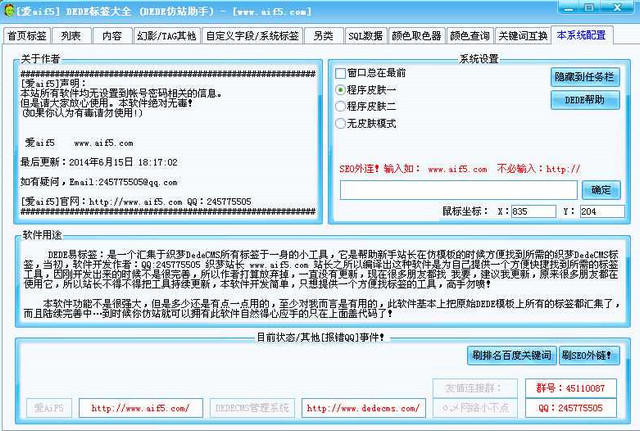This screenshot has height=431, width=640.
Task: Click the mouse X coordinate field
Action: 533,211
